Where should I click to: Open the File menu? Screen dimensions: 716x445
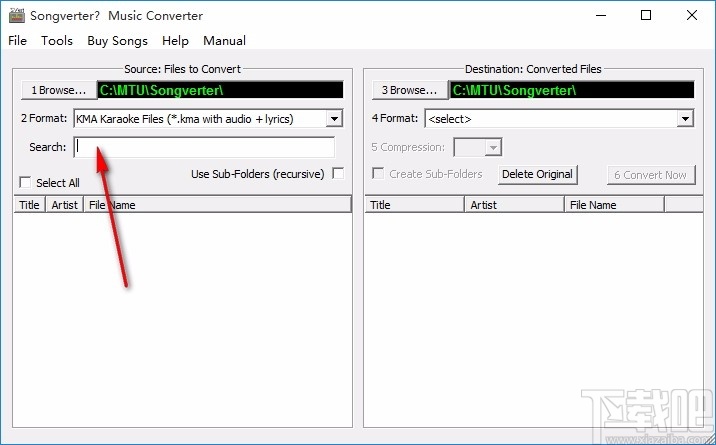click(x=17, y=41)
